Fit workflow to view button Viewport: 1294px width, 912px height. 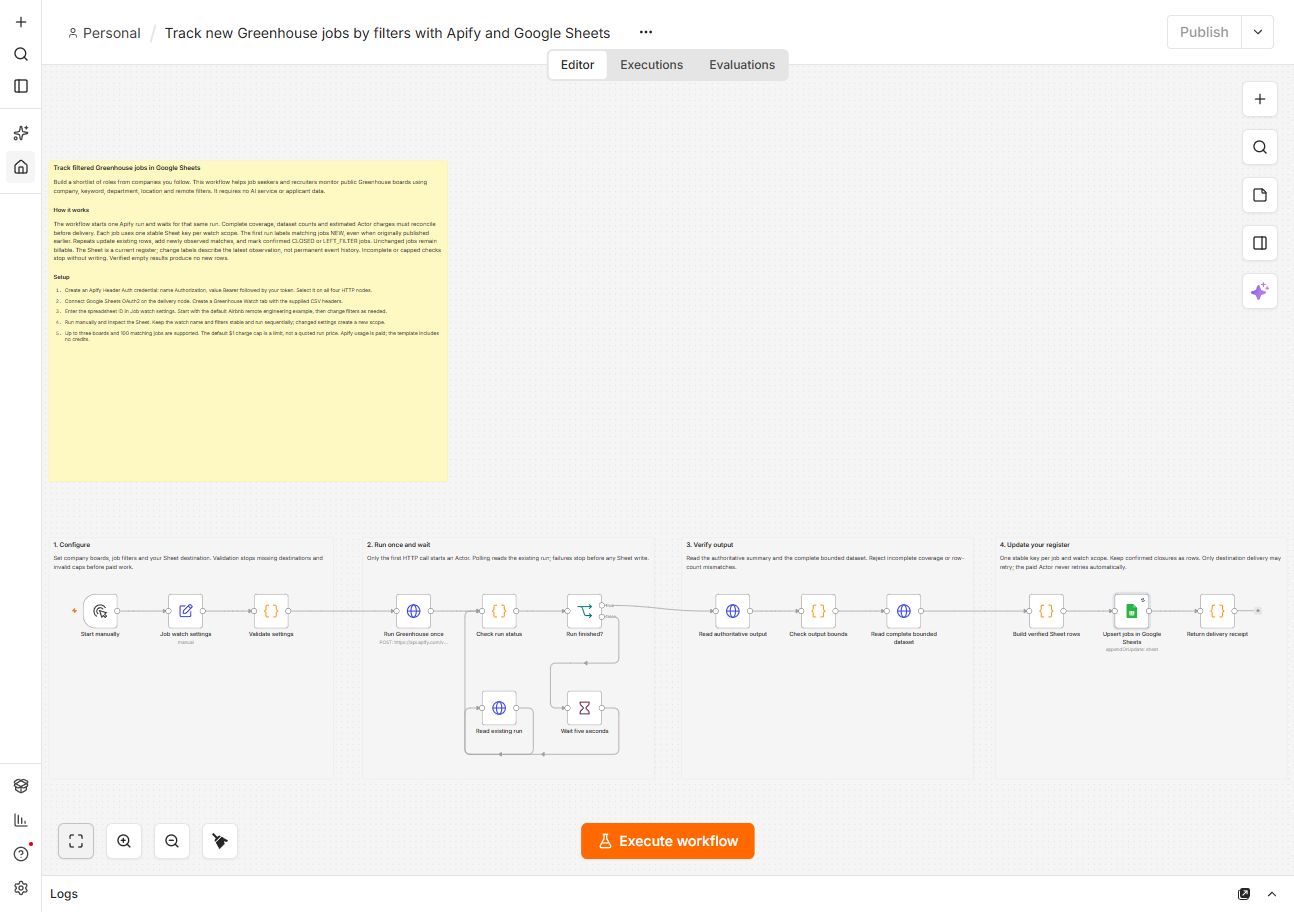coord(76,841)
